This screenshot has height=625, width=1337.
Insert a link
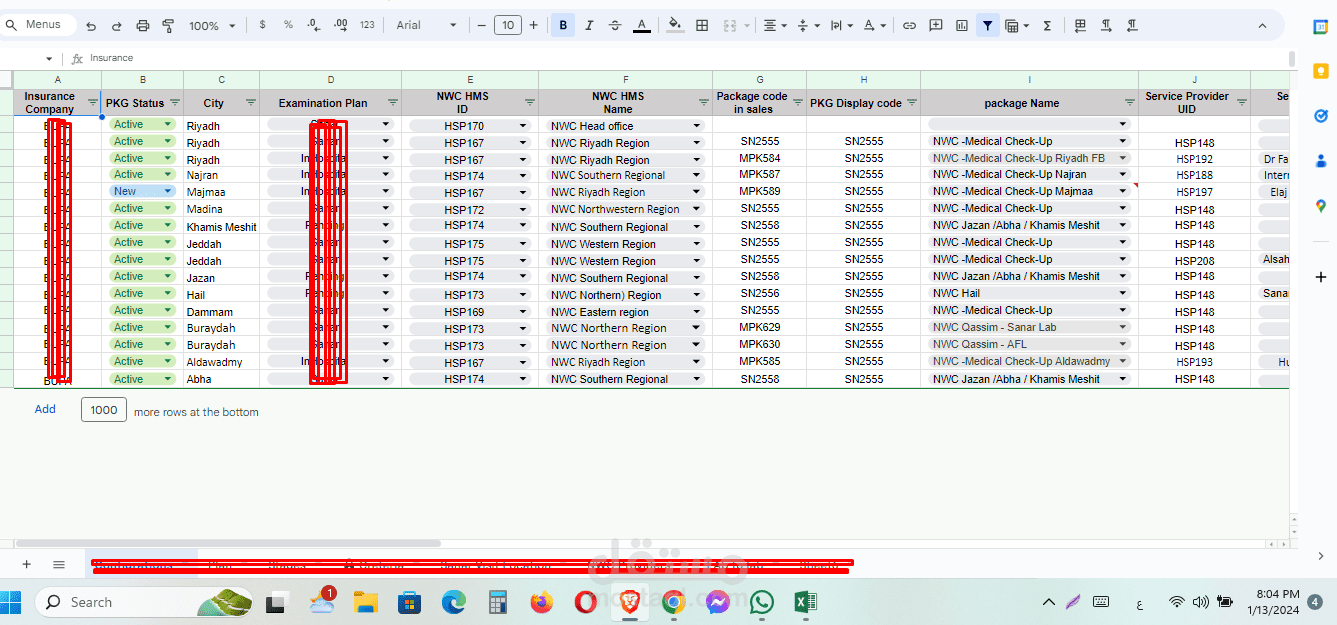[x=909, y=25]
